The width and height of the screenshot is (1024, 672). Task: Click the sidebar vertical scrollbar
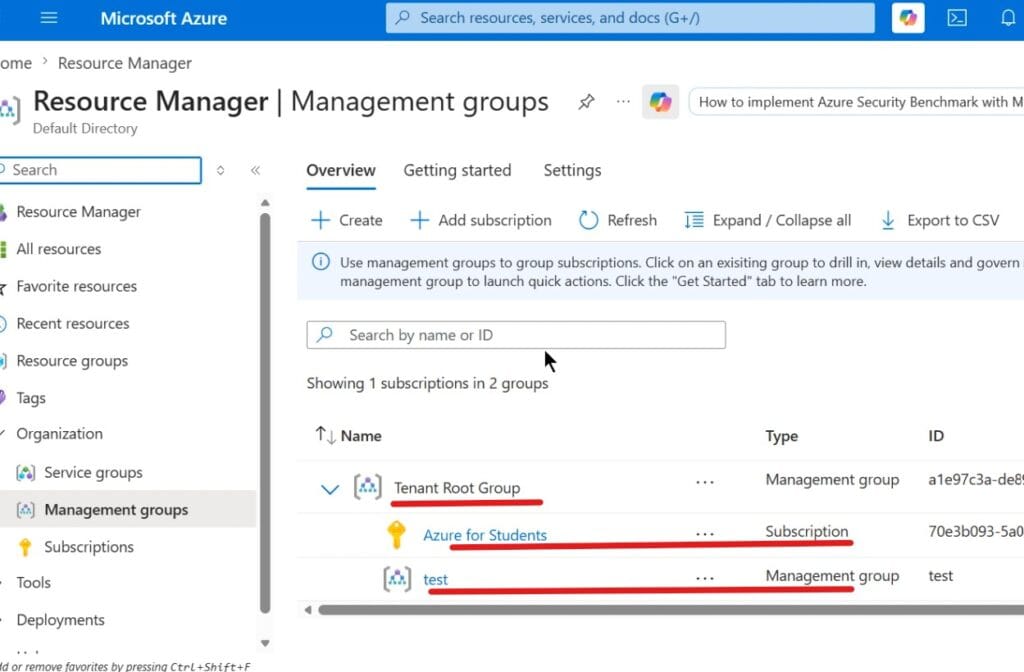tap(264, 413)
